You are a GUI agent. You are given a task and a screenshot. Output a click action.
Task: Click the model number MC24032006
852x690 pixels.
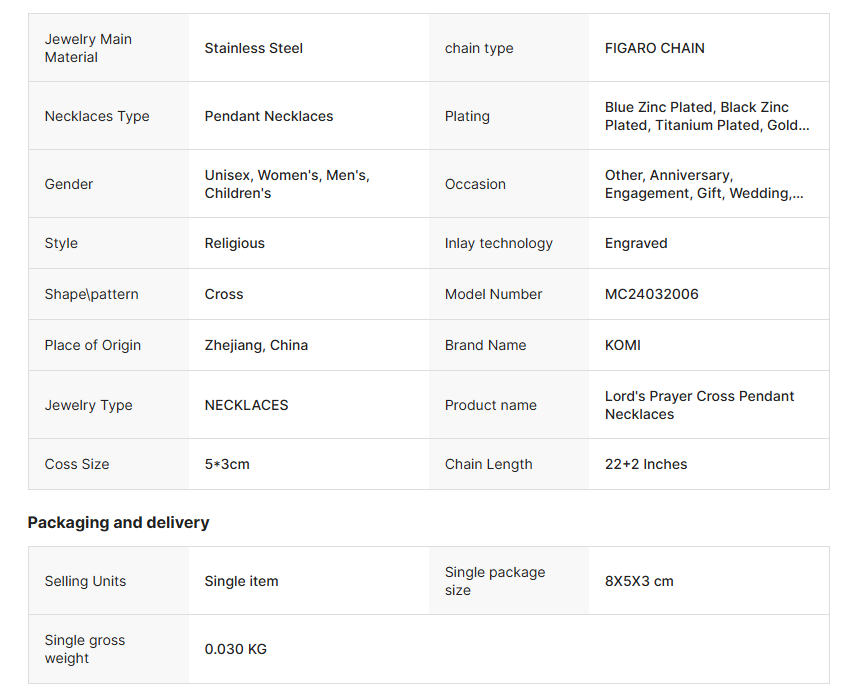651,294
